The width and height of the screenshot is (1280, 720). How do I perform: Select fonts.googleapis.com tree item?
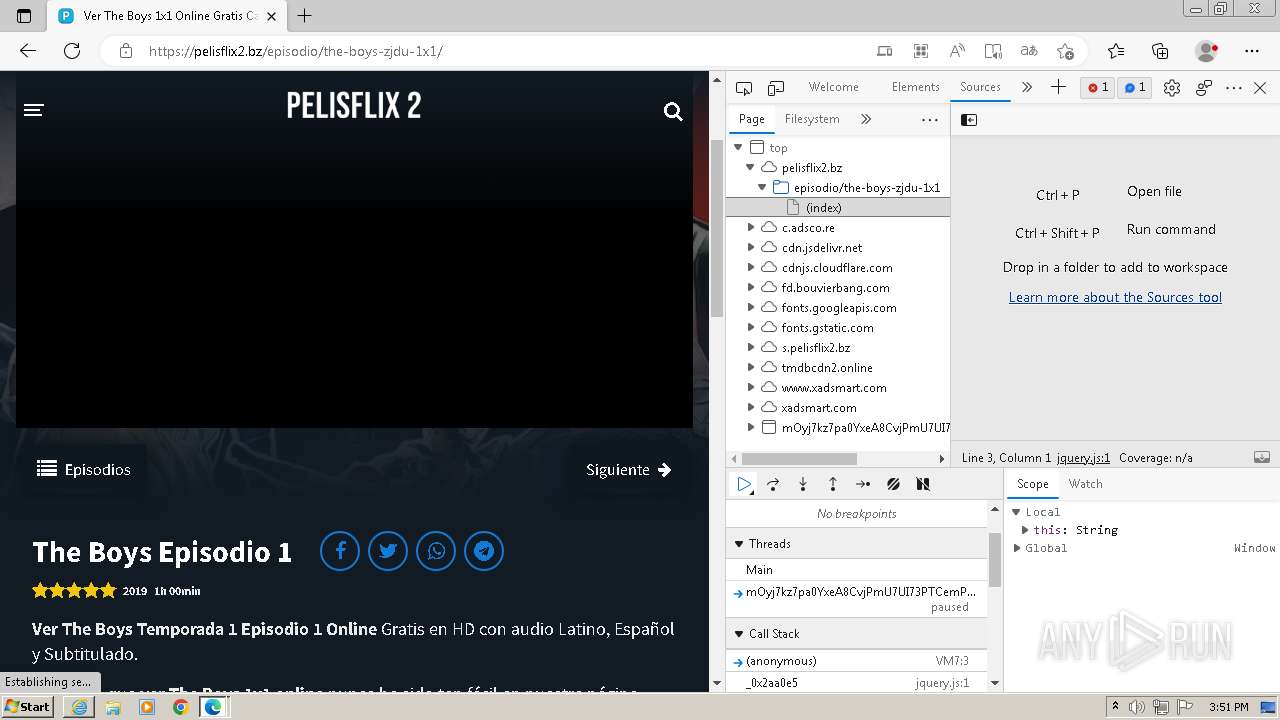tap(838, 307)
